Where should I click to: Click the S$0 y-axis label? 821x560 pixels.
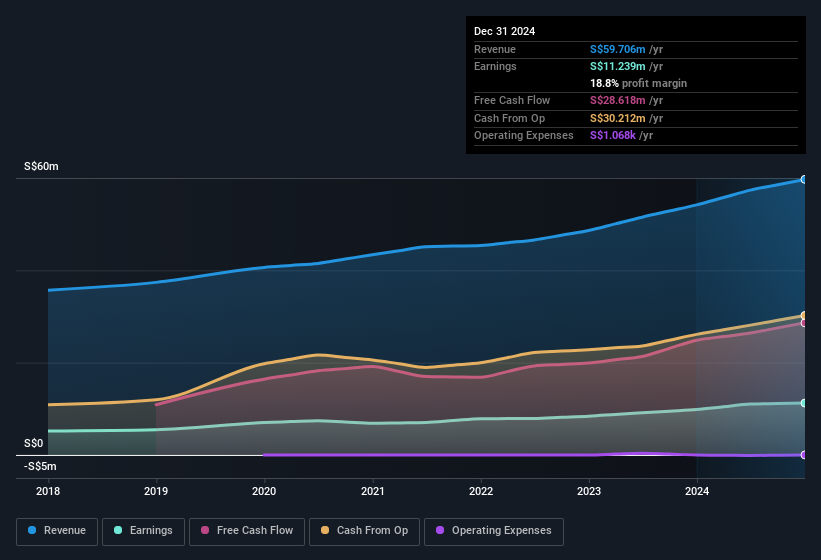pos(34,443)
